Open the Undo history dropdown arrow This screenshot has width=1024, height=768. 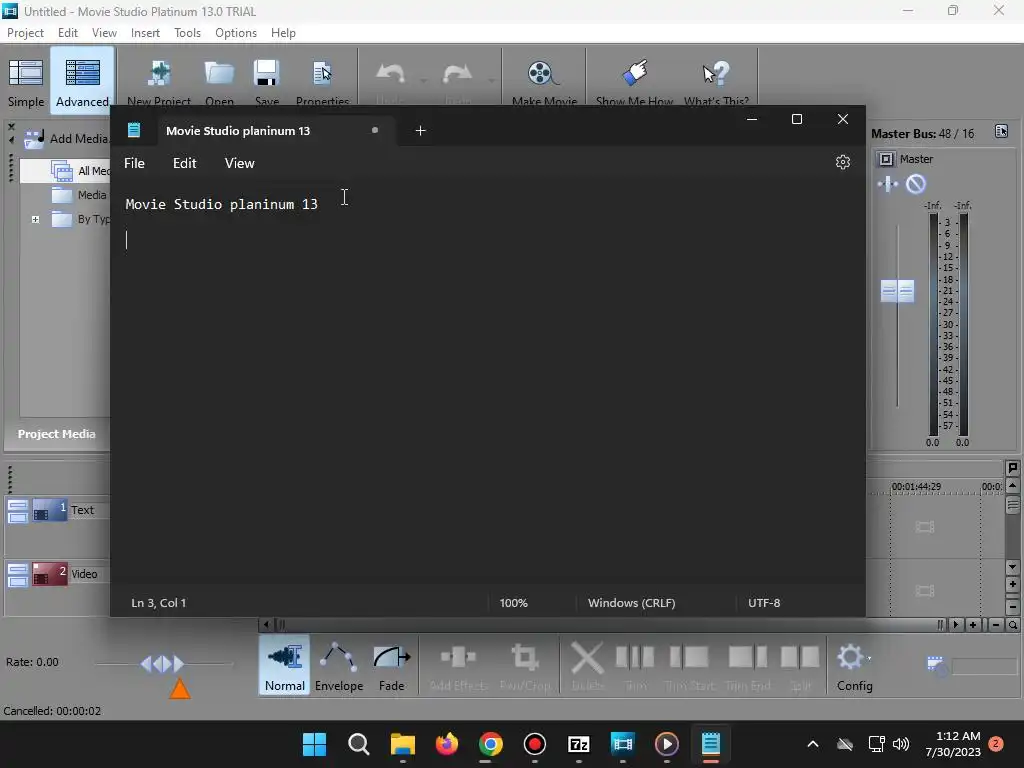pyautogui.click(x=423, y=81)
